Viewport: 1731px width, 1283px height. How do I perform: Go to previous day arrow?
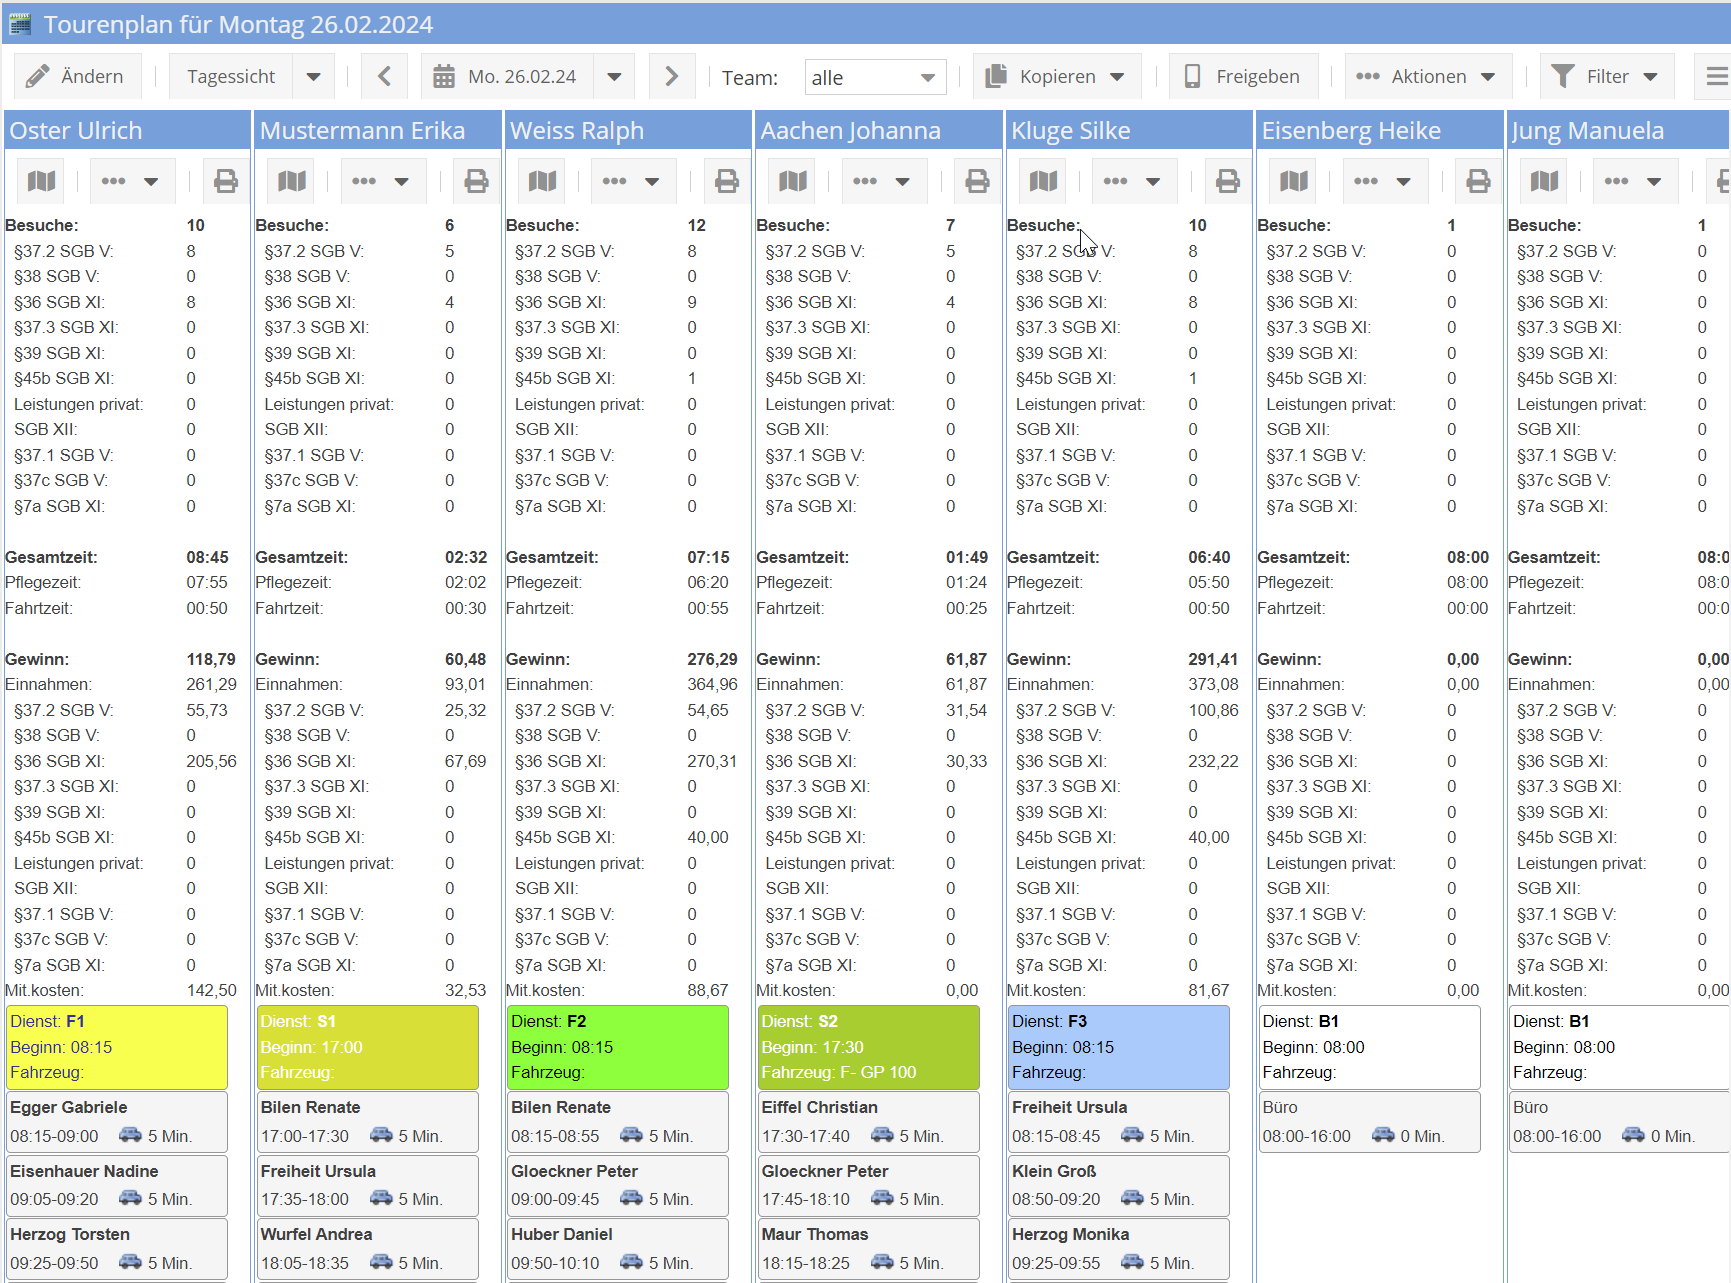384,77
